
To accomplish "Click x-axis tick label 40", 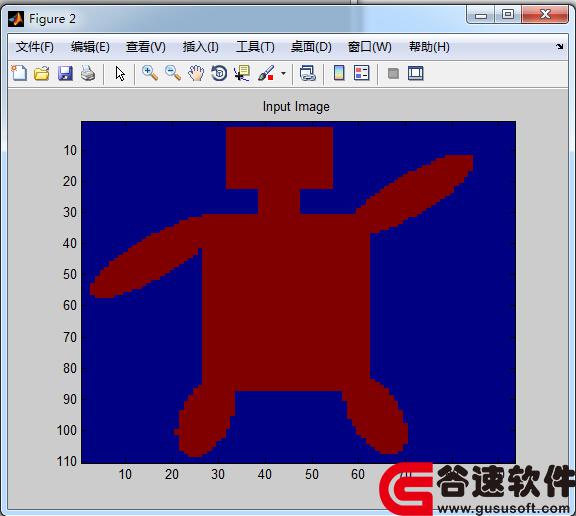I will click(264, 474).
